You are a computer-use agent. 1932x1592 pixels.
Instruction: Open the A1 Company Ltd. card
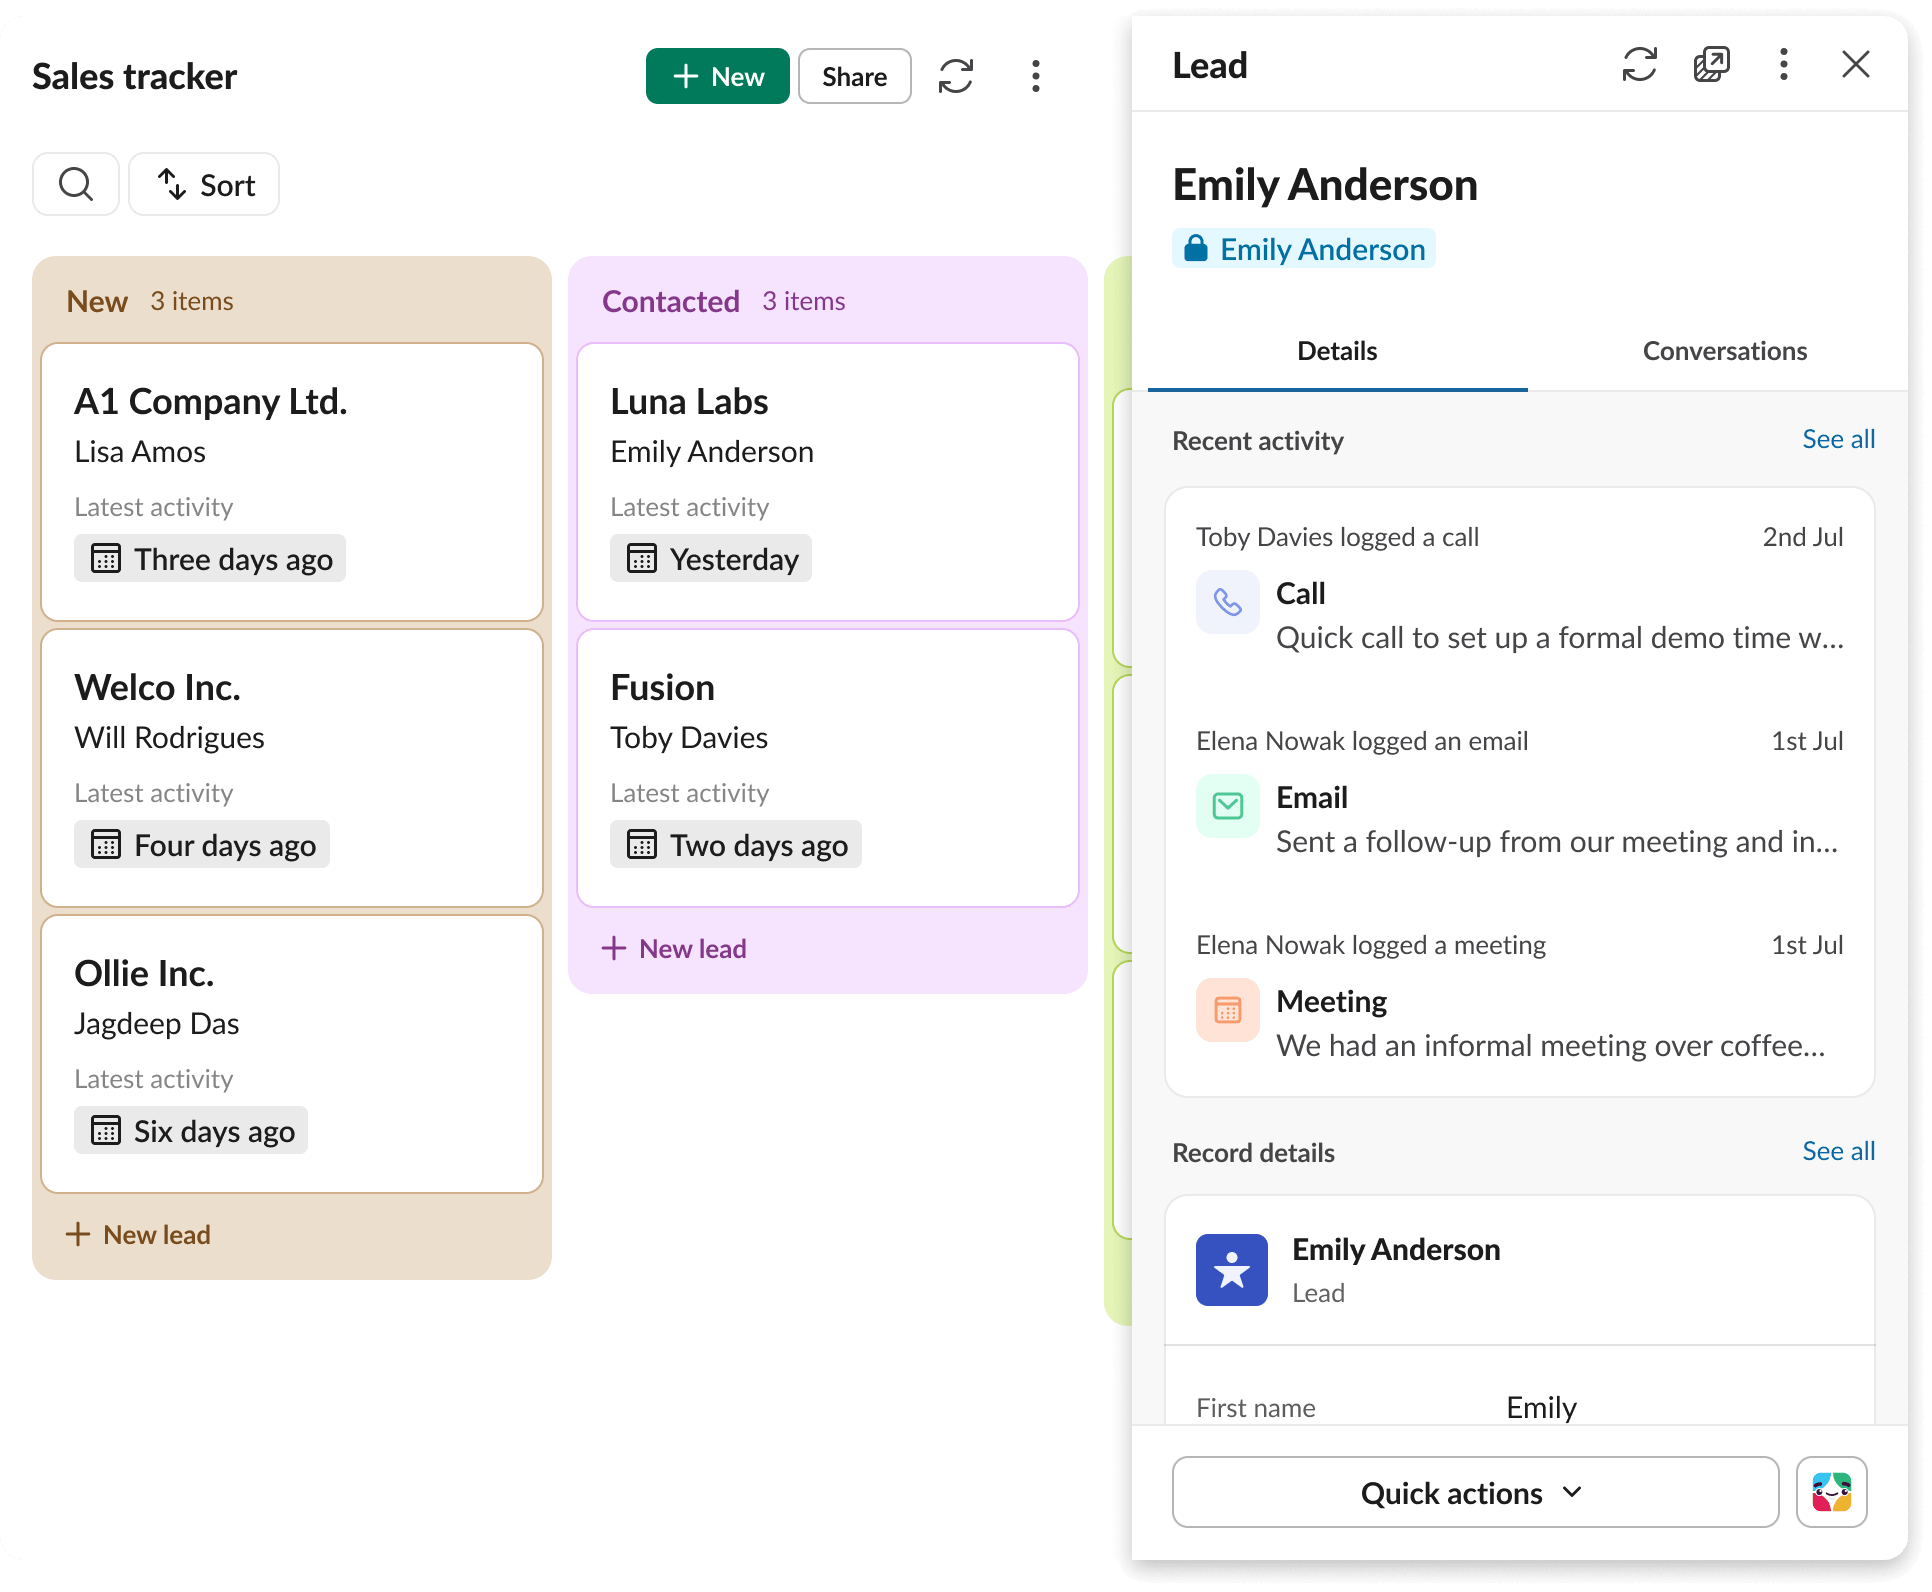[x=292, y=482]
